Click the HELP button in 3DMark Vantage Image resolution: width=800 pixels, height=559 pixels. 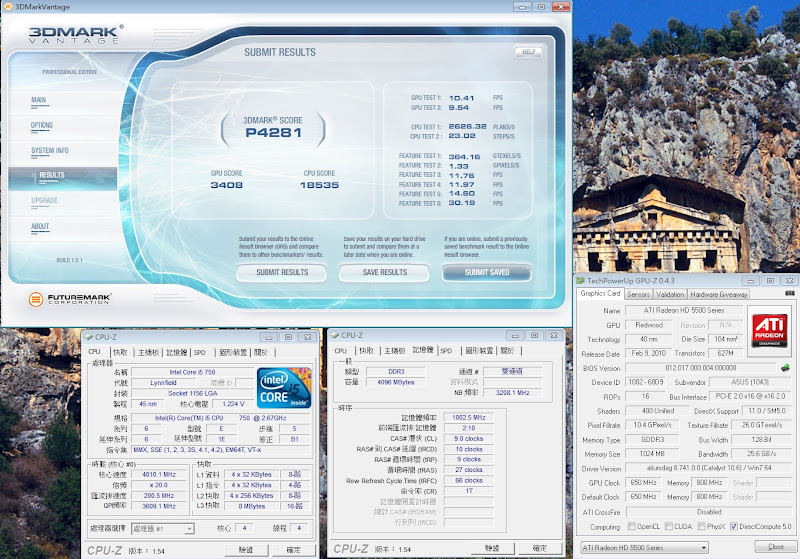point(529,52)
